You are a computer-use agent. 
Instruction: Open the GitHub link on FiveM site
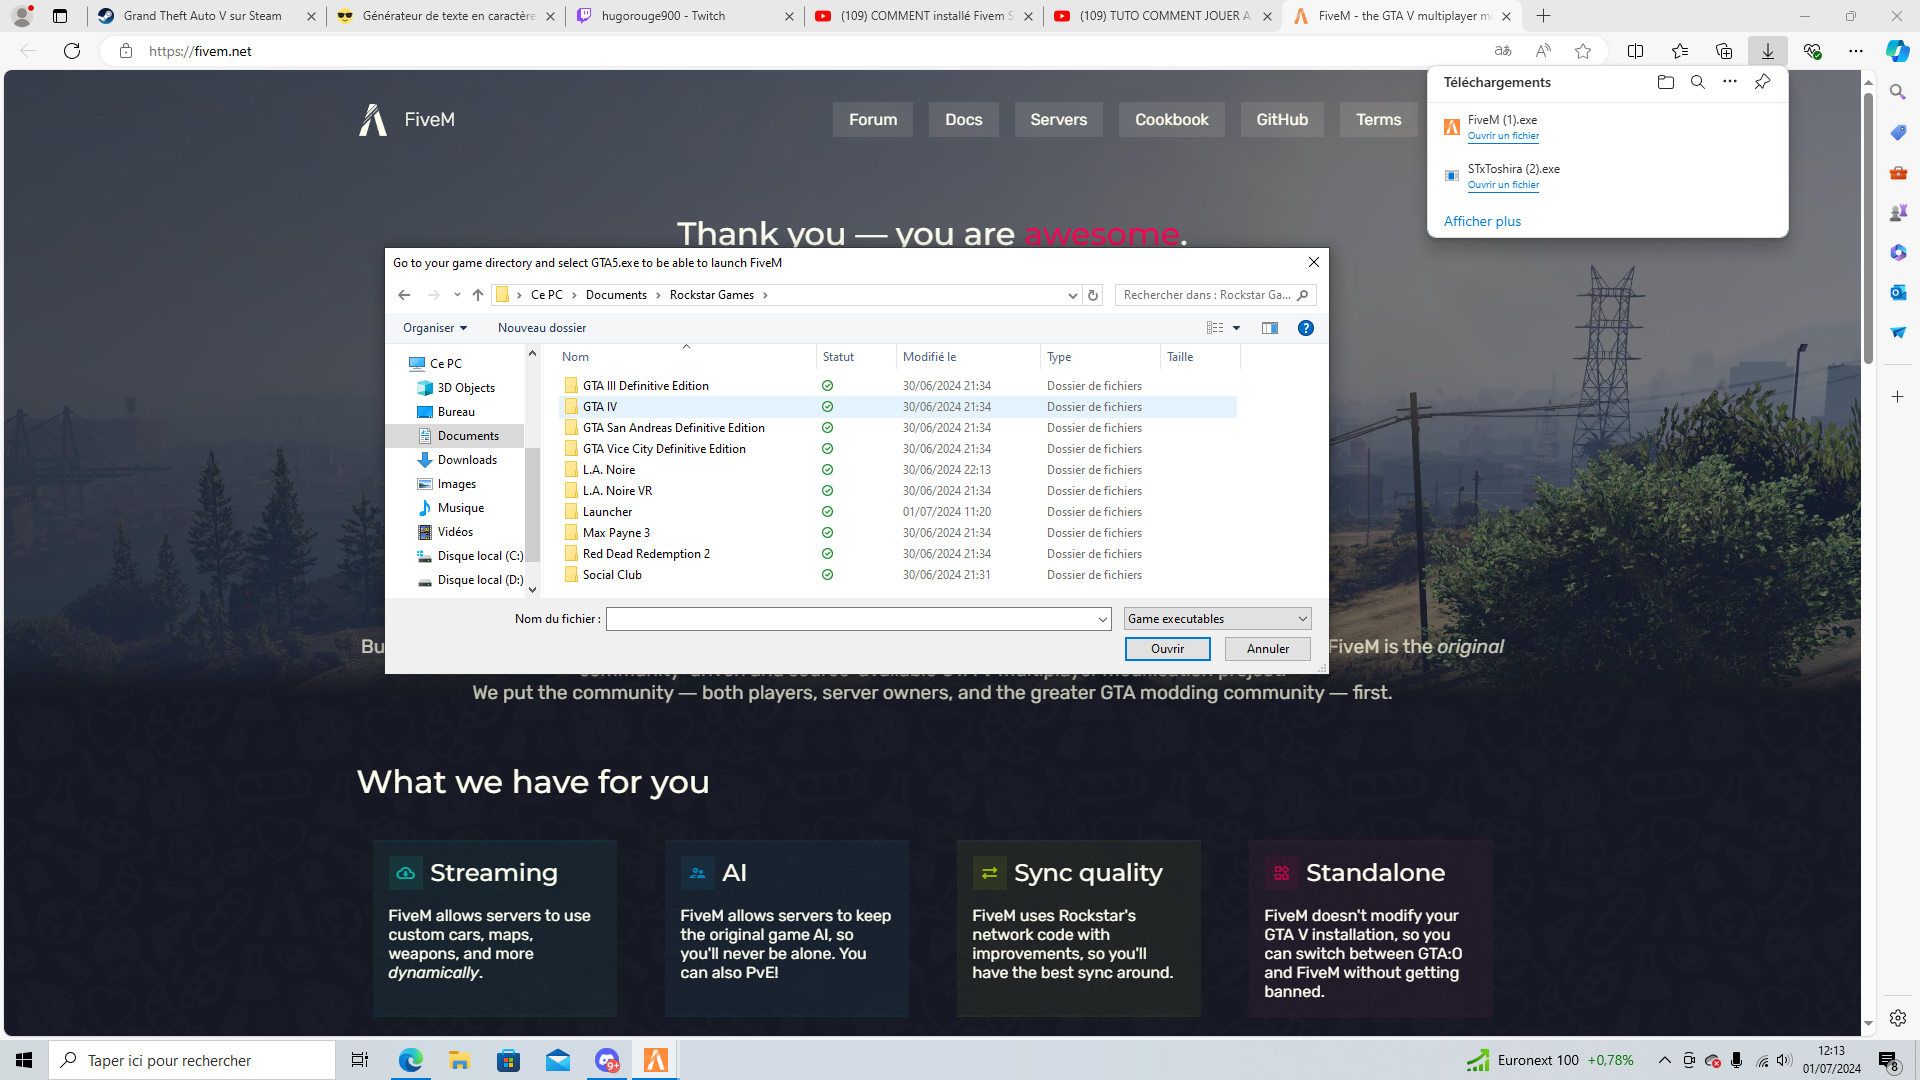pyautogui.click(x=1282, y=120)
